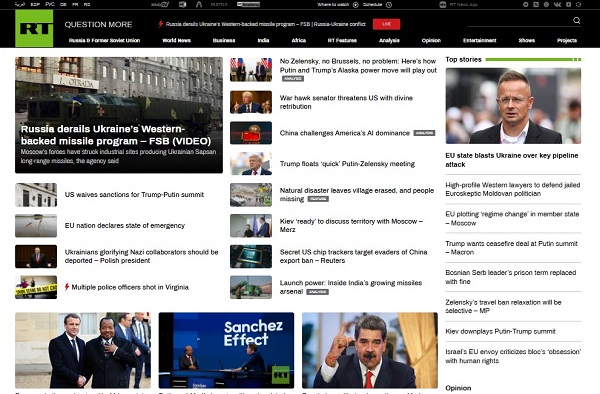The height and width of the screenshot is (394, 600).
Task: Click the Top stories Hungarian minister photo
Action: click(x=513, y=106)
